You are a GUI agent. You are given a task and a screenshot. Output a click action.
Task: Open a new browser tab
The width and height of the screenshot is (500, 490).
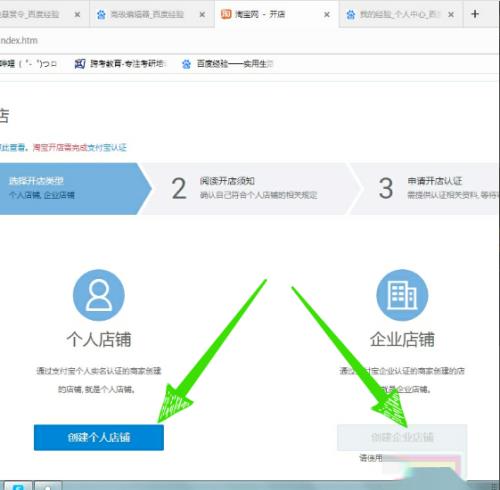pos(475,14)
